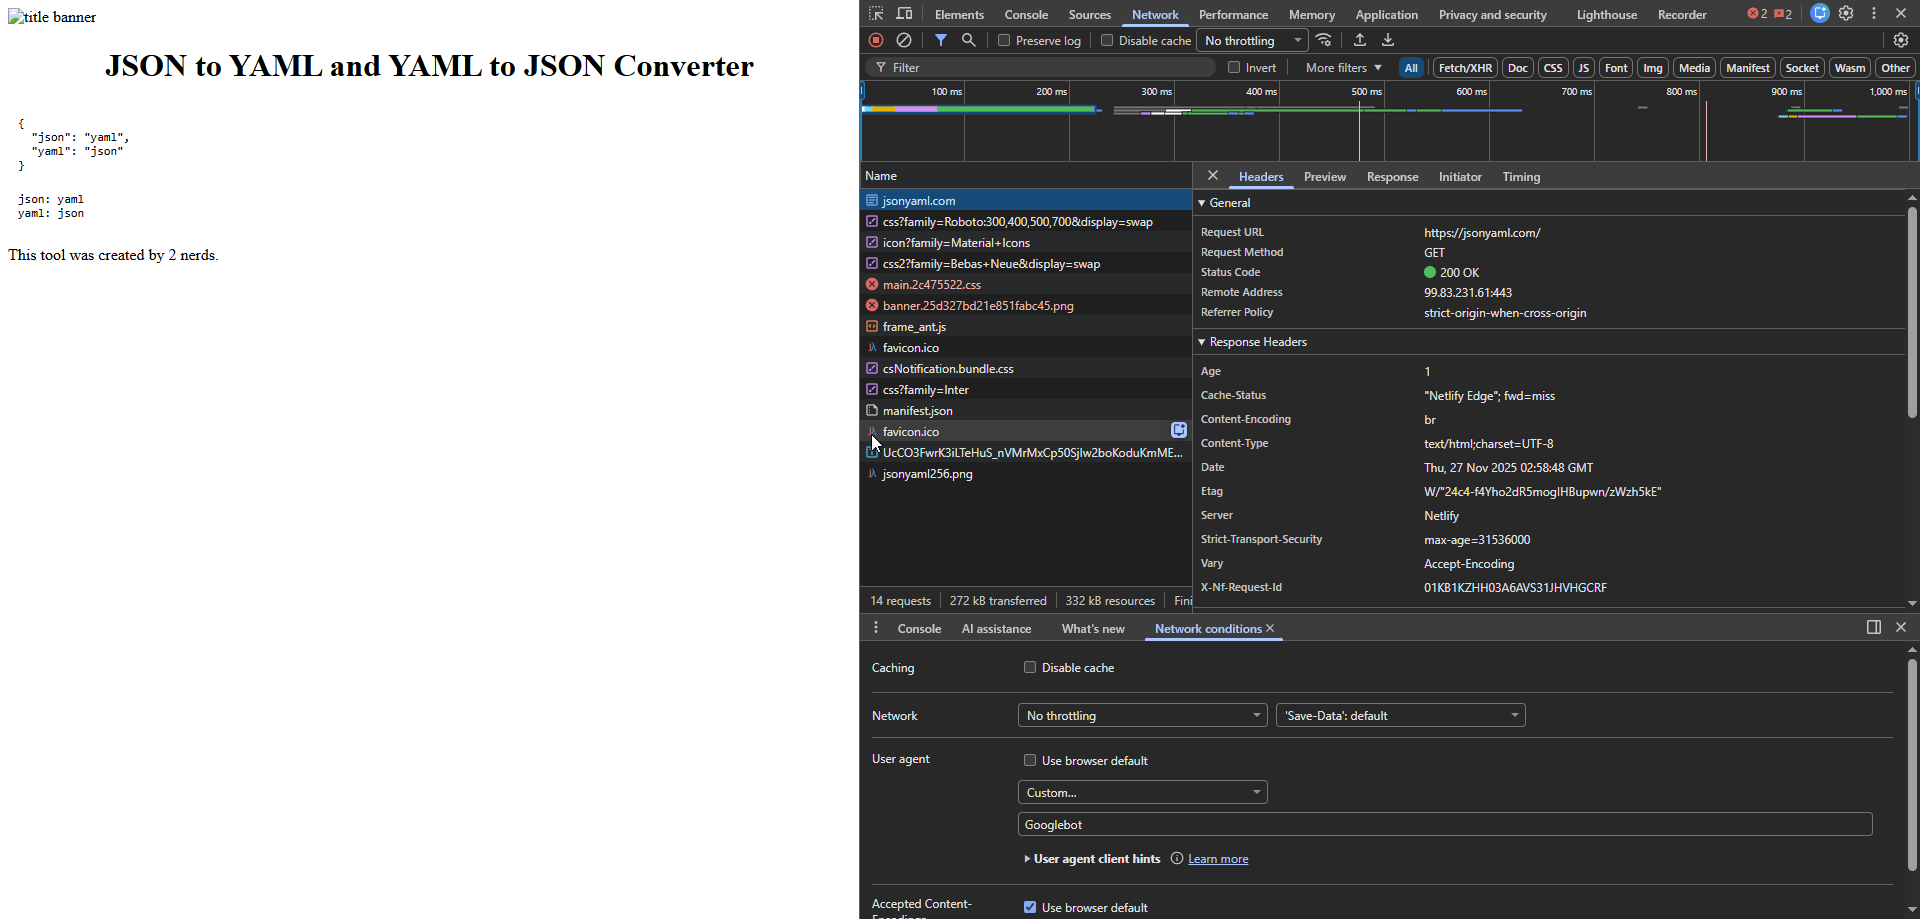Import HAR file with upload icon
Screen dimensions: 1920x919
tap(1360, 40)
